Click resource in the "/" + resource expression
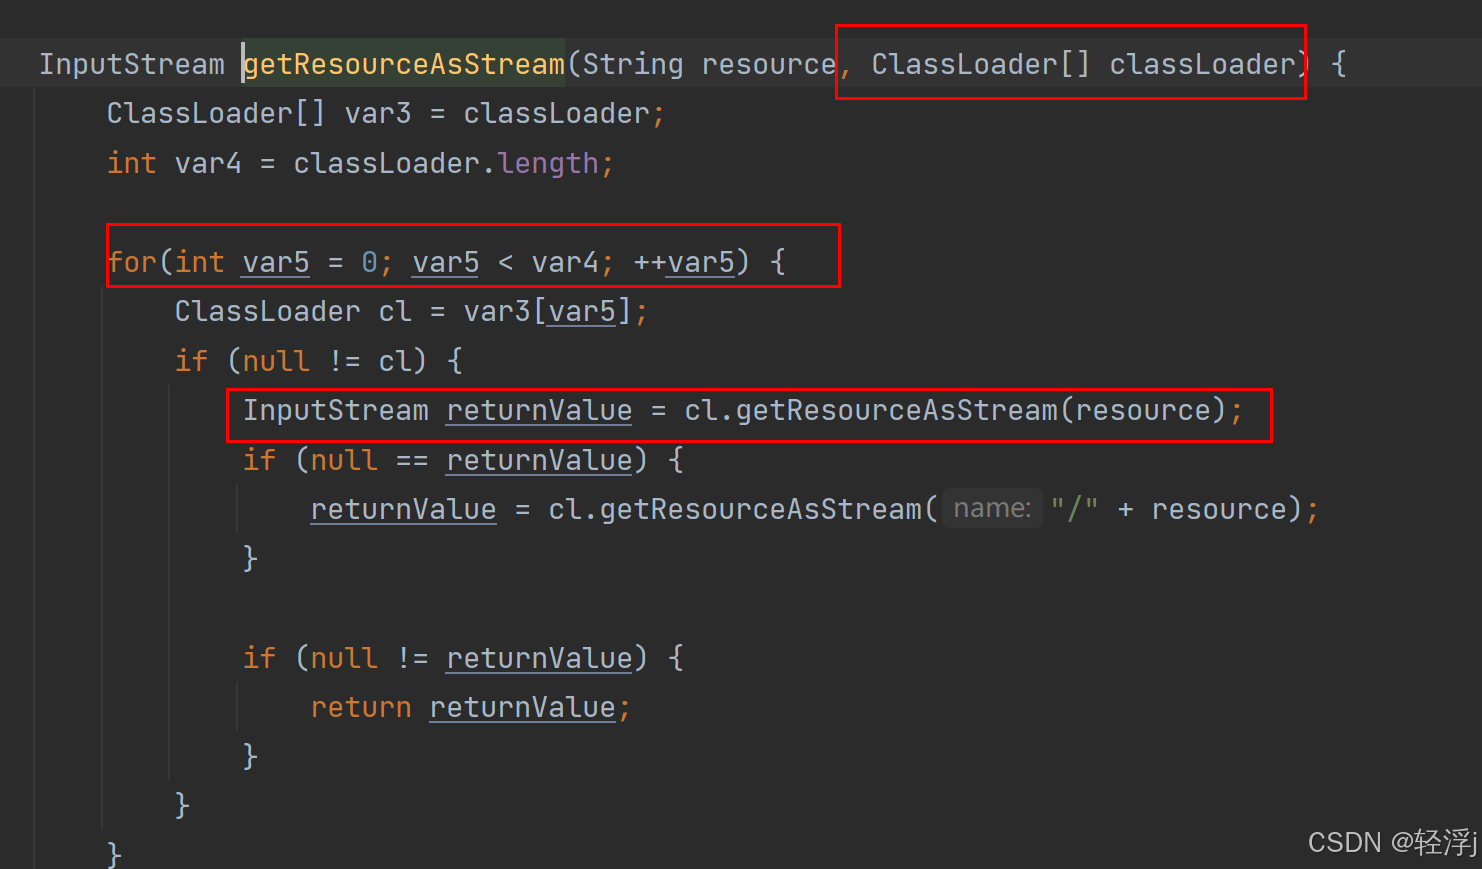This screenshot has height=869, width=1482. click(x=1219, y=509)
